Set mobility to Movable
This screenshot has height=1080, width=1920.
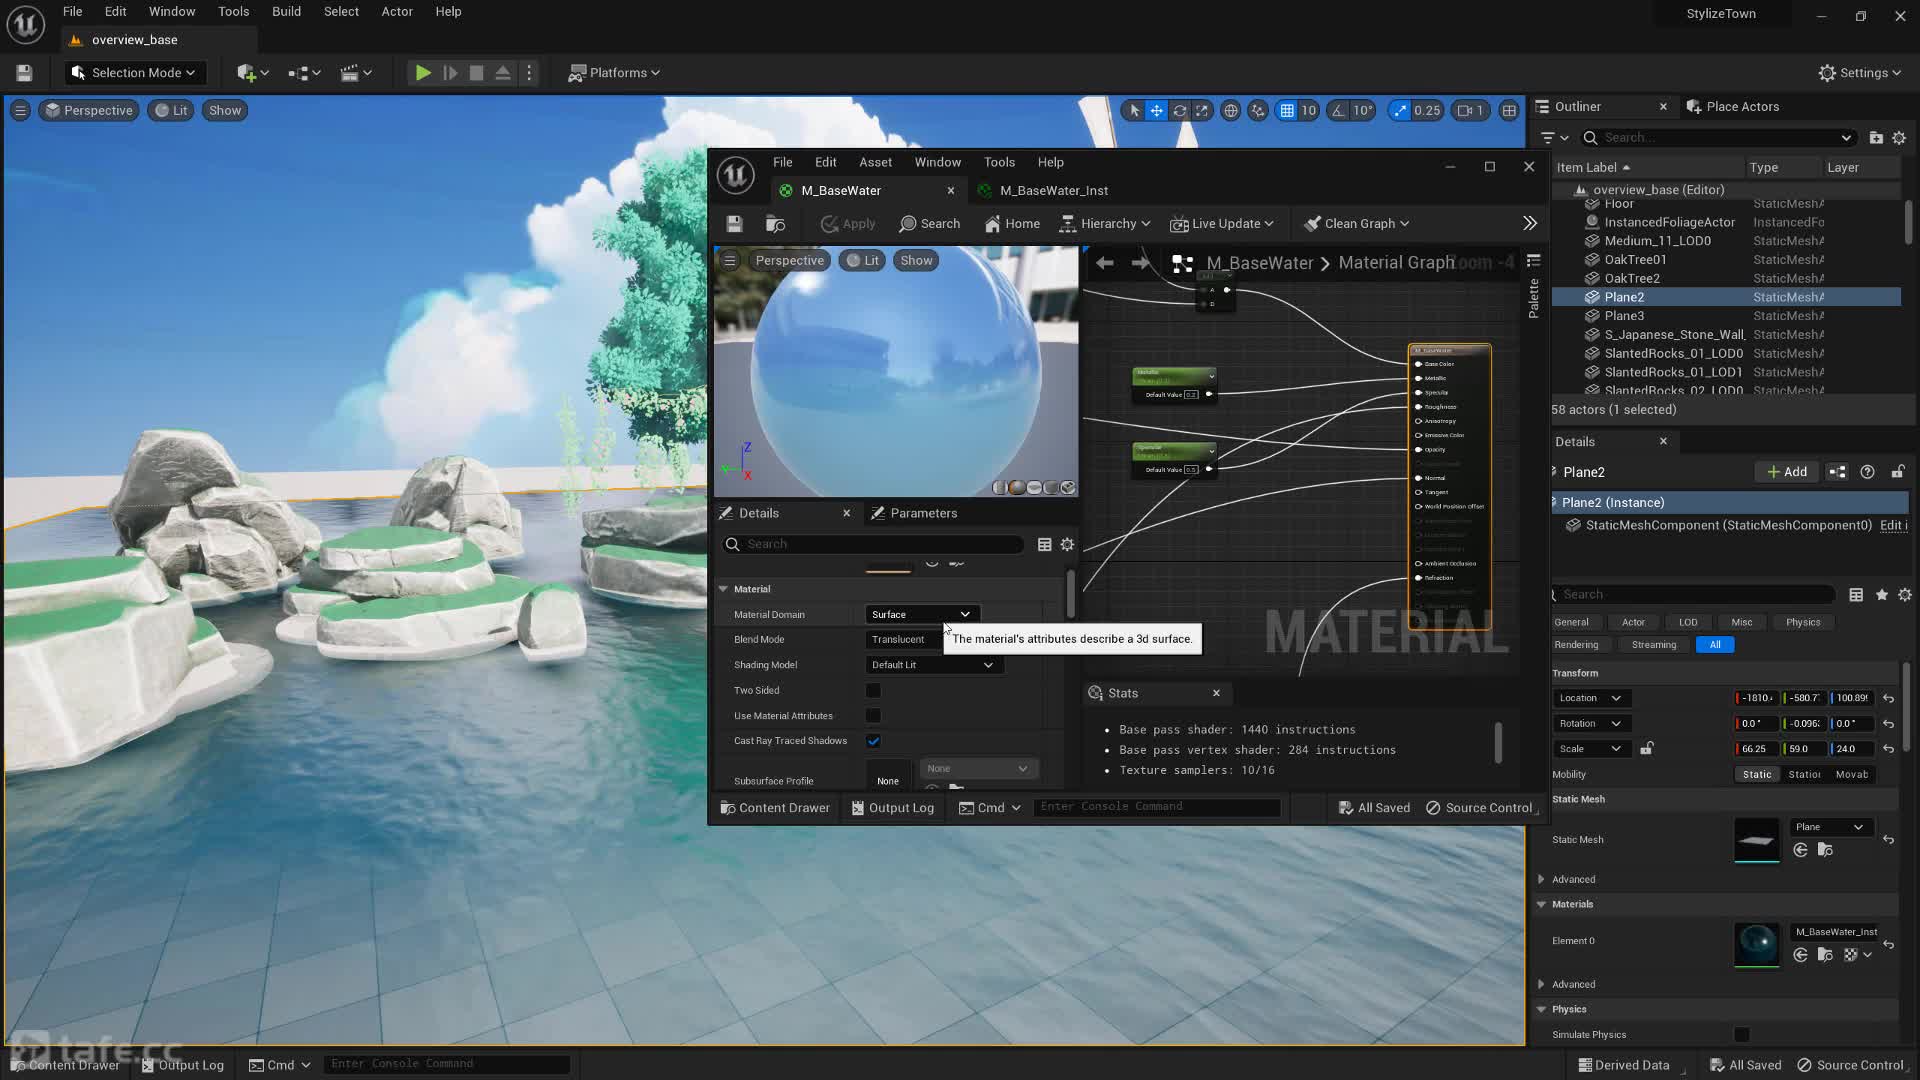(1851, 775)
